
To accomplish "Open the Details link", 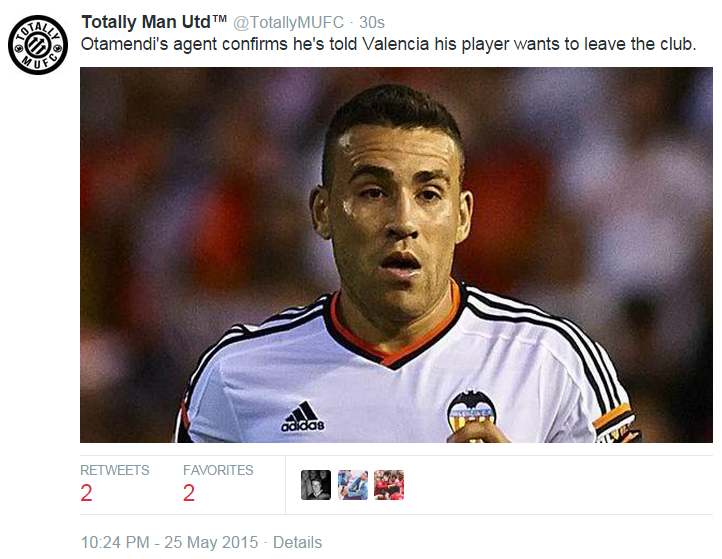I will point(297,542).
